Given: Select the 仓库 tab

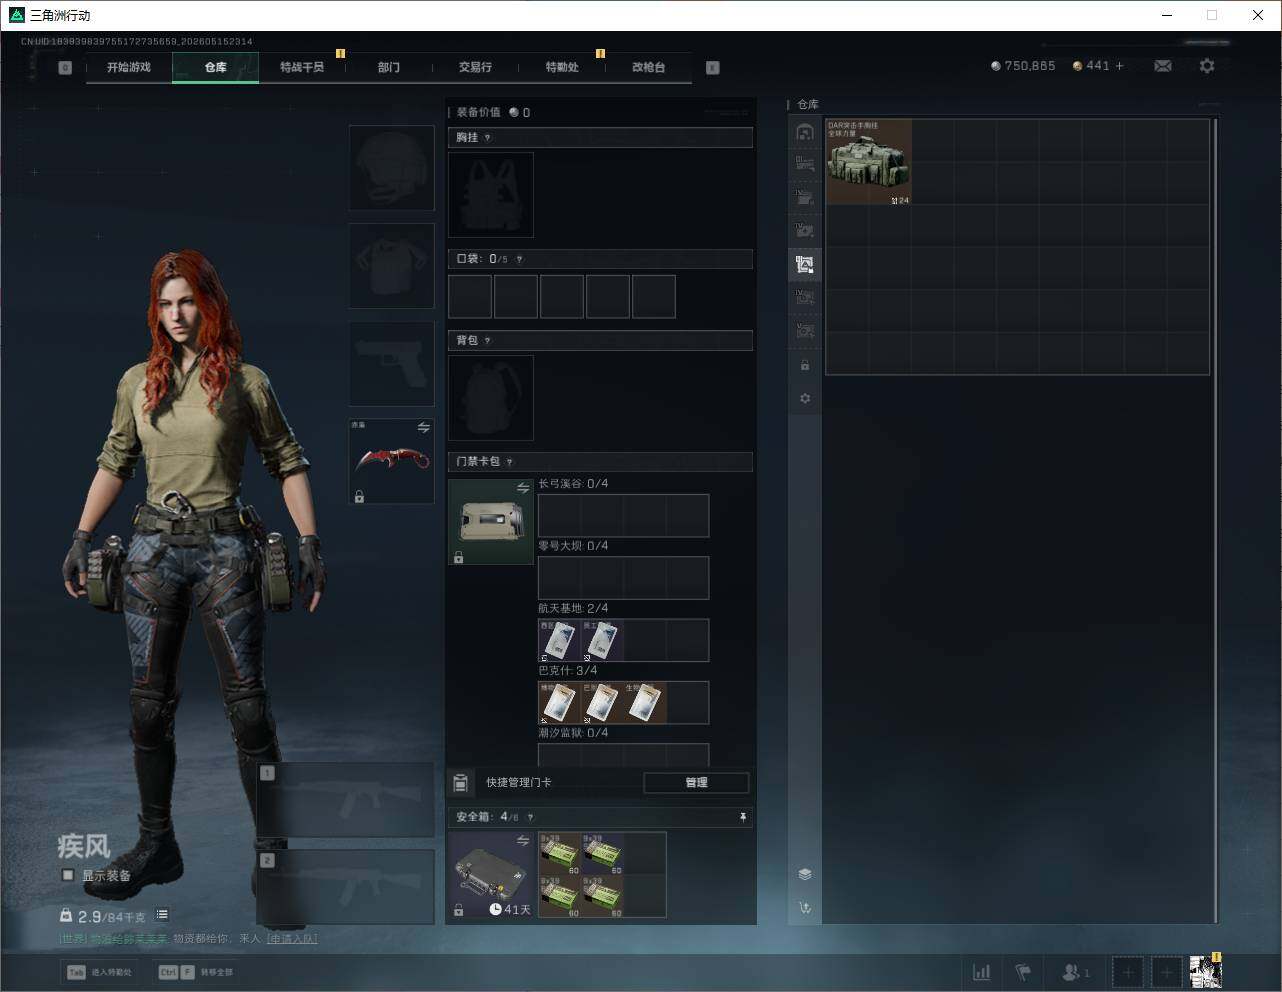Looking at the screenshot, I should (216, 67).
